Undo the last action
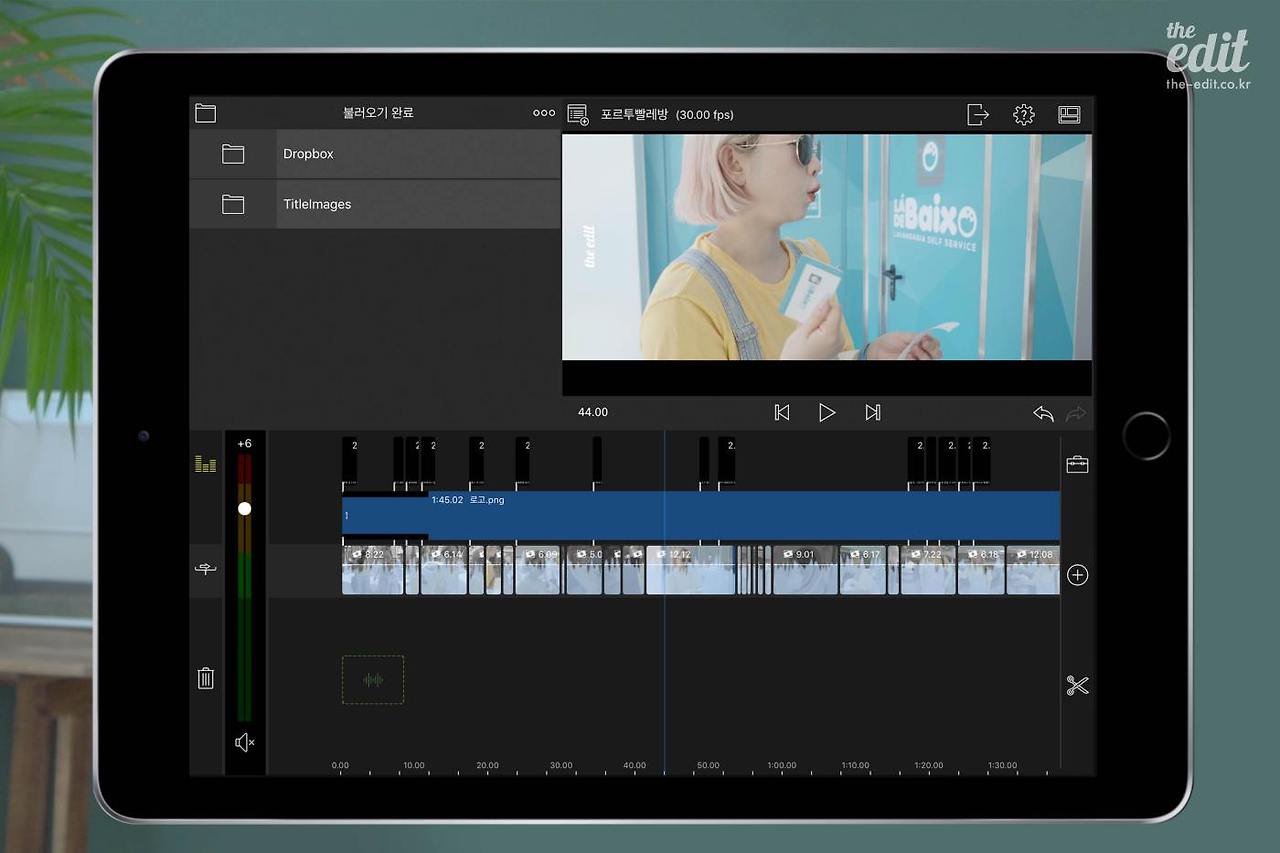1280x853 pixels. 1043,413
